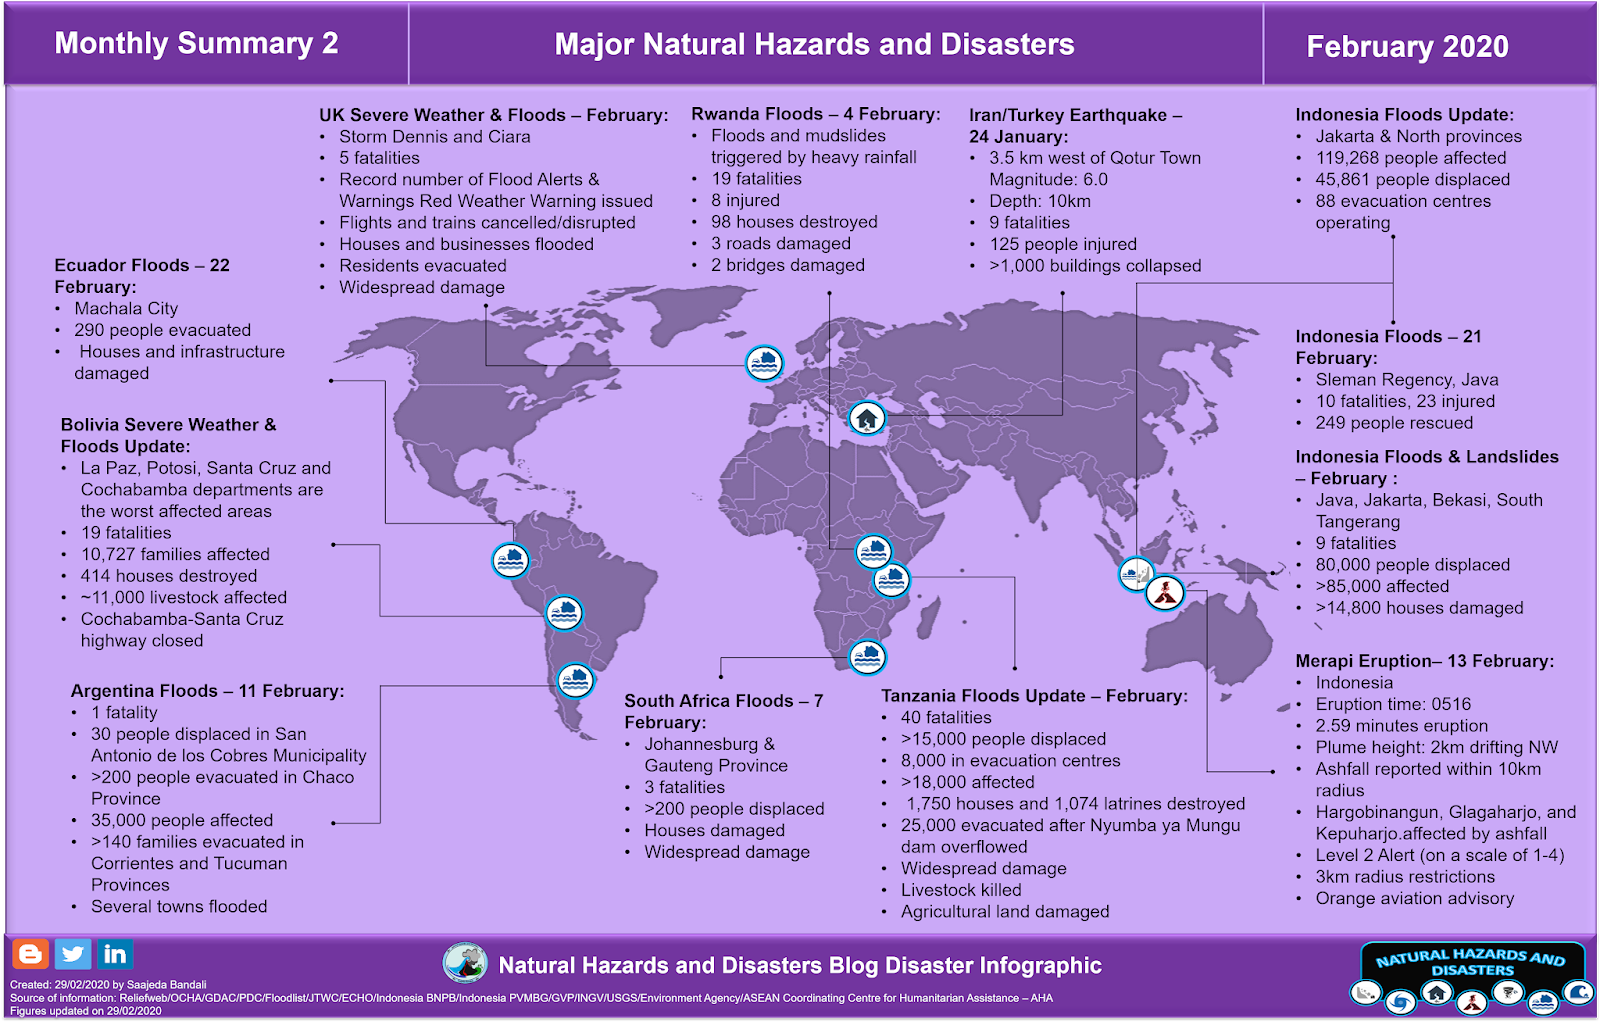This screenshot has height=1029, width=1600.
Task: Select the flood marker over Ecuador
Action: [x=510, y=561]
